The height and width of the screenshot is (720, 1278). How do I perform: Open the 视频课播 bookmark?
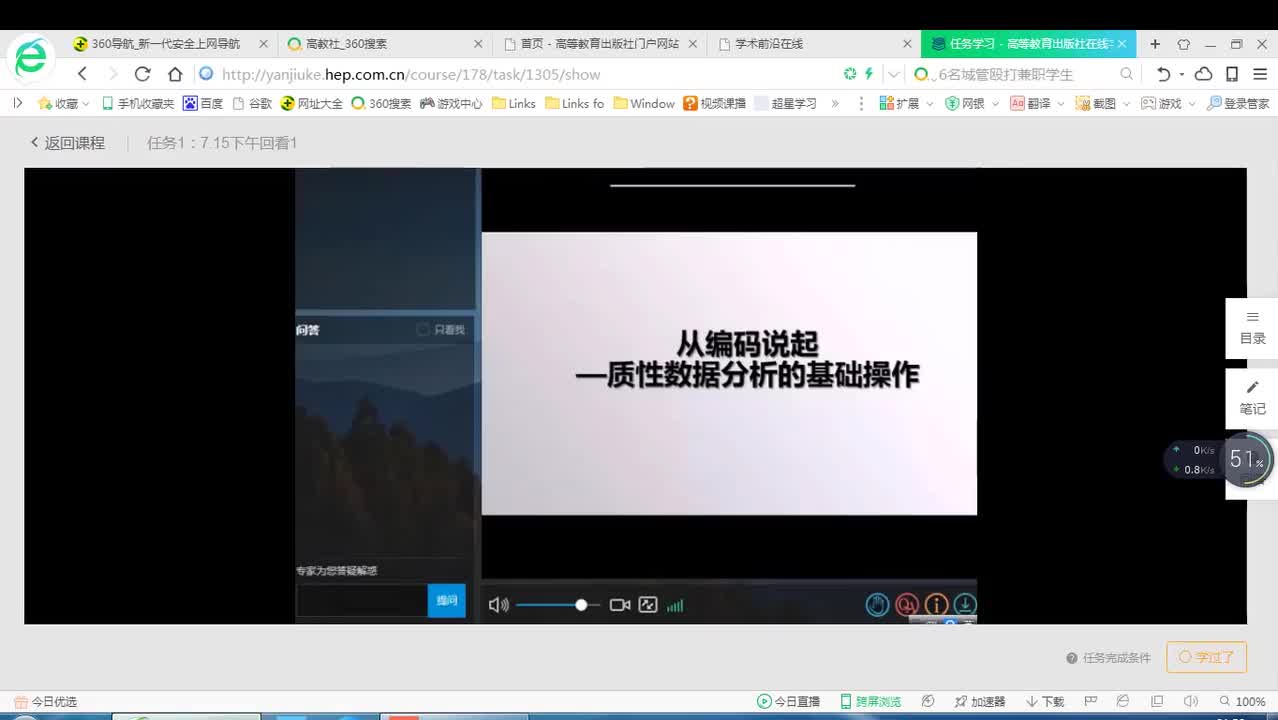(714, 103)
